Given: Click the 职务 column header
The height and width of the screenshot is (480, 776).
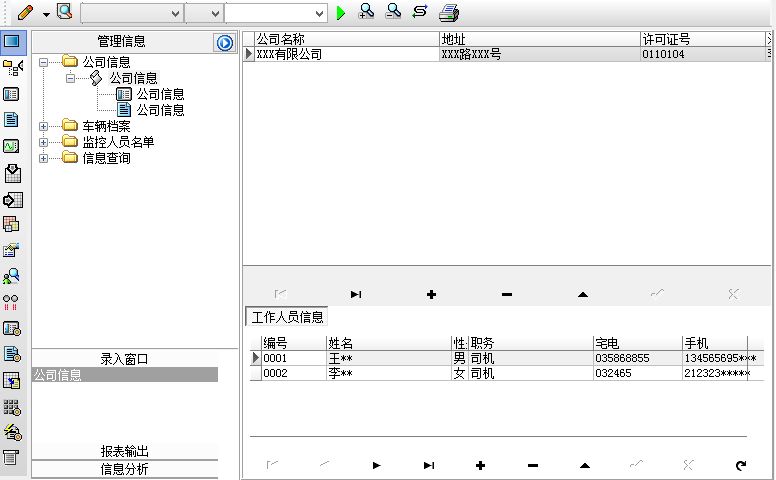Looking at the screenshot, I should [x=531, y=343].
